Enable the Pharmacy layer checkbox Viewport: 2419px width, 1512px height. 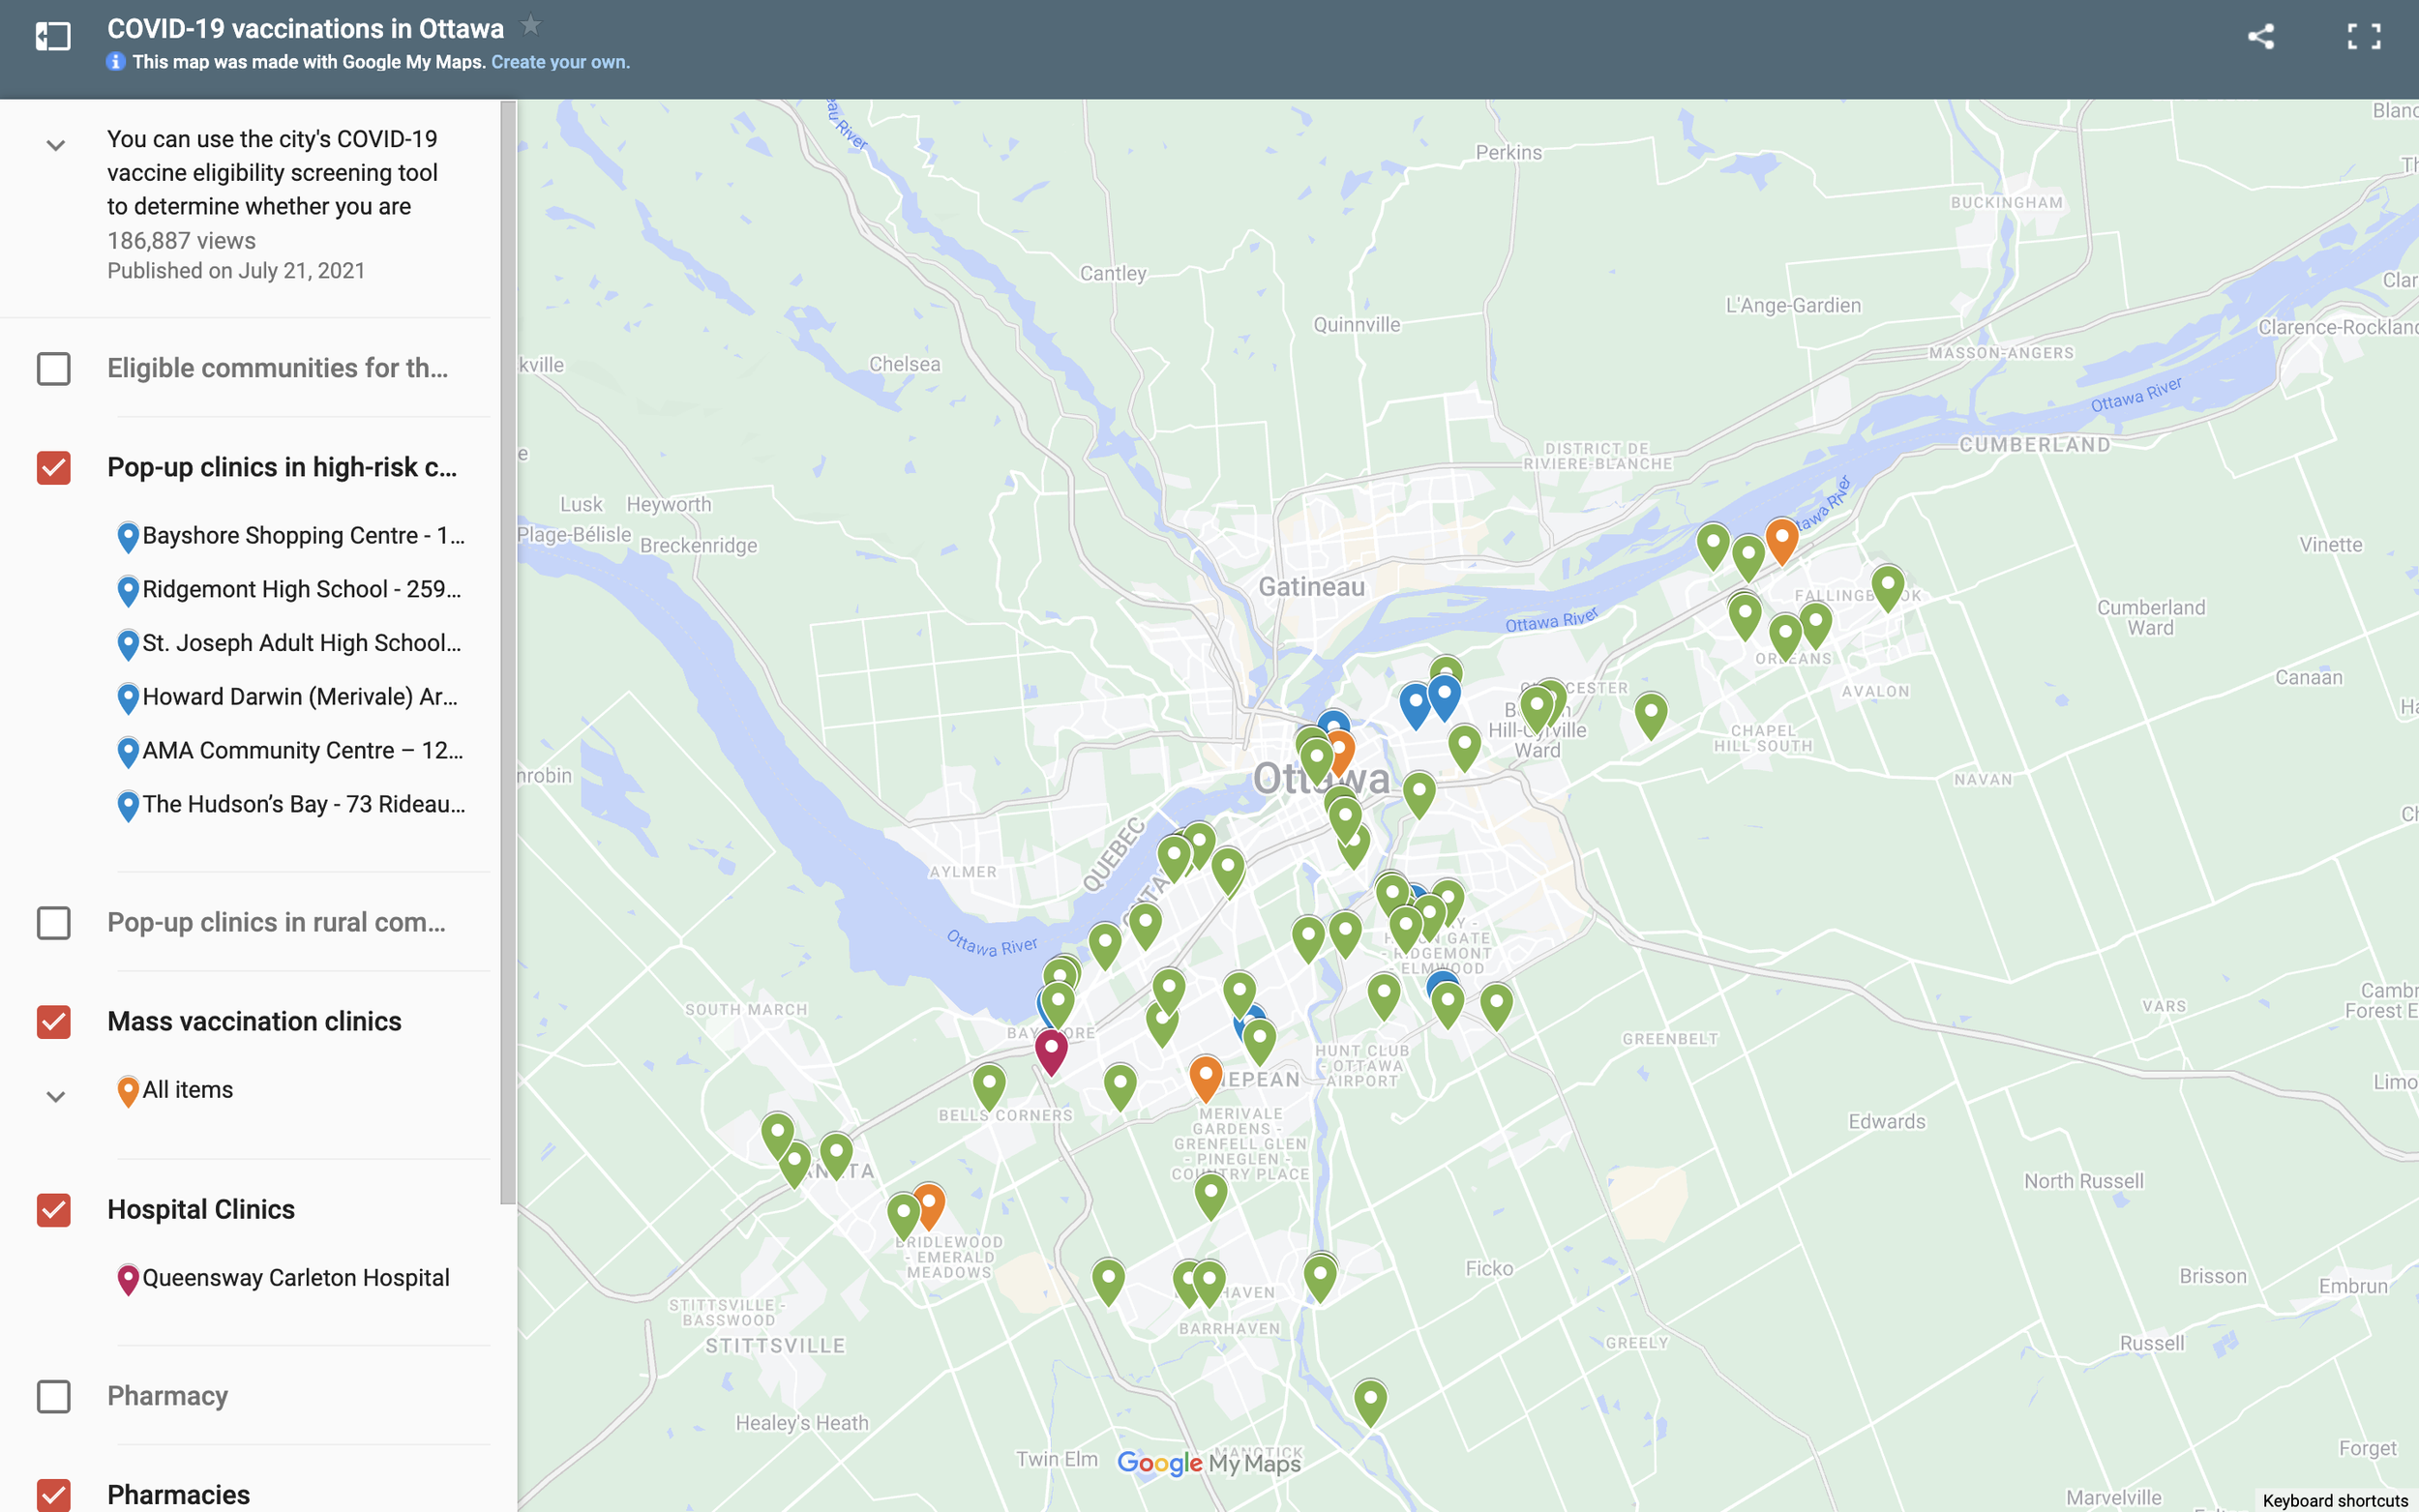point(54,1395)
